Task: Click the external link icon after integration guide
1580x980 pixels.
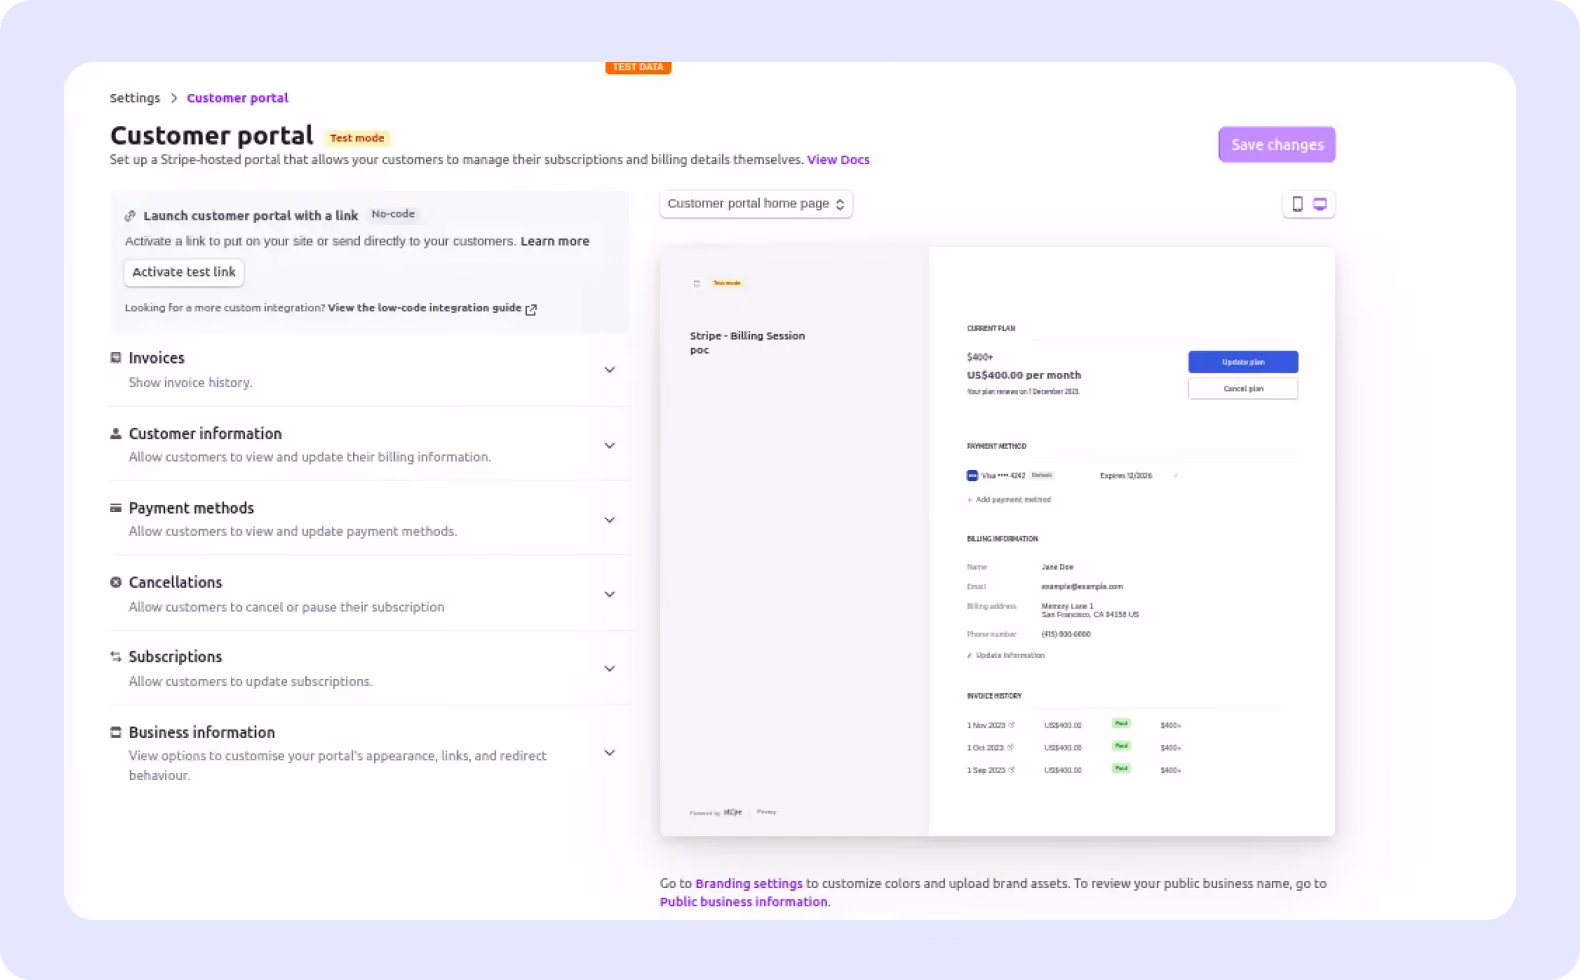Action: coord(531,309)
